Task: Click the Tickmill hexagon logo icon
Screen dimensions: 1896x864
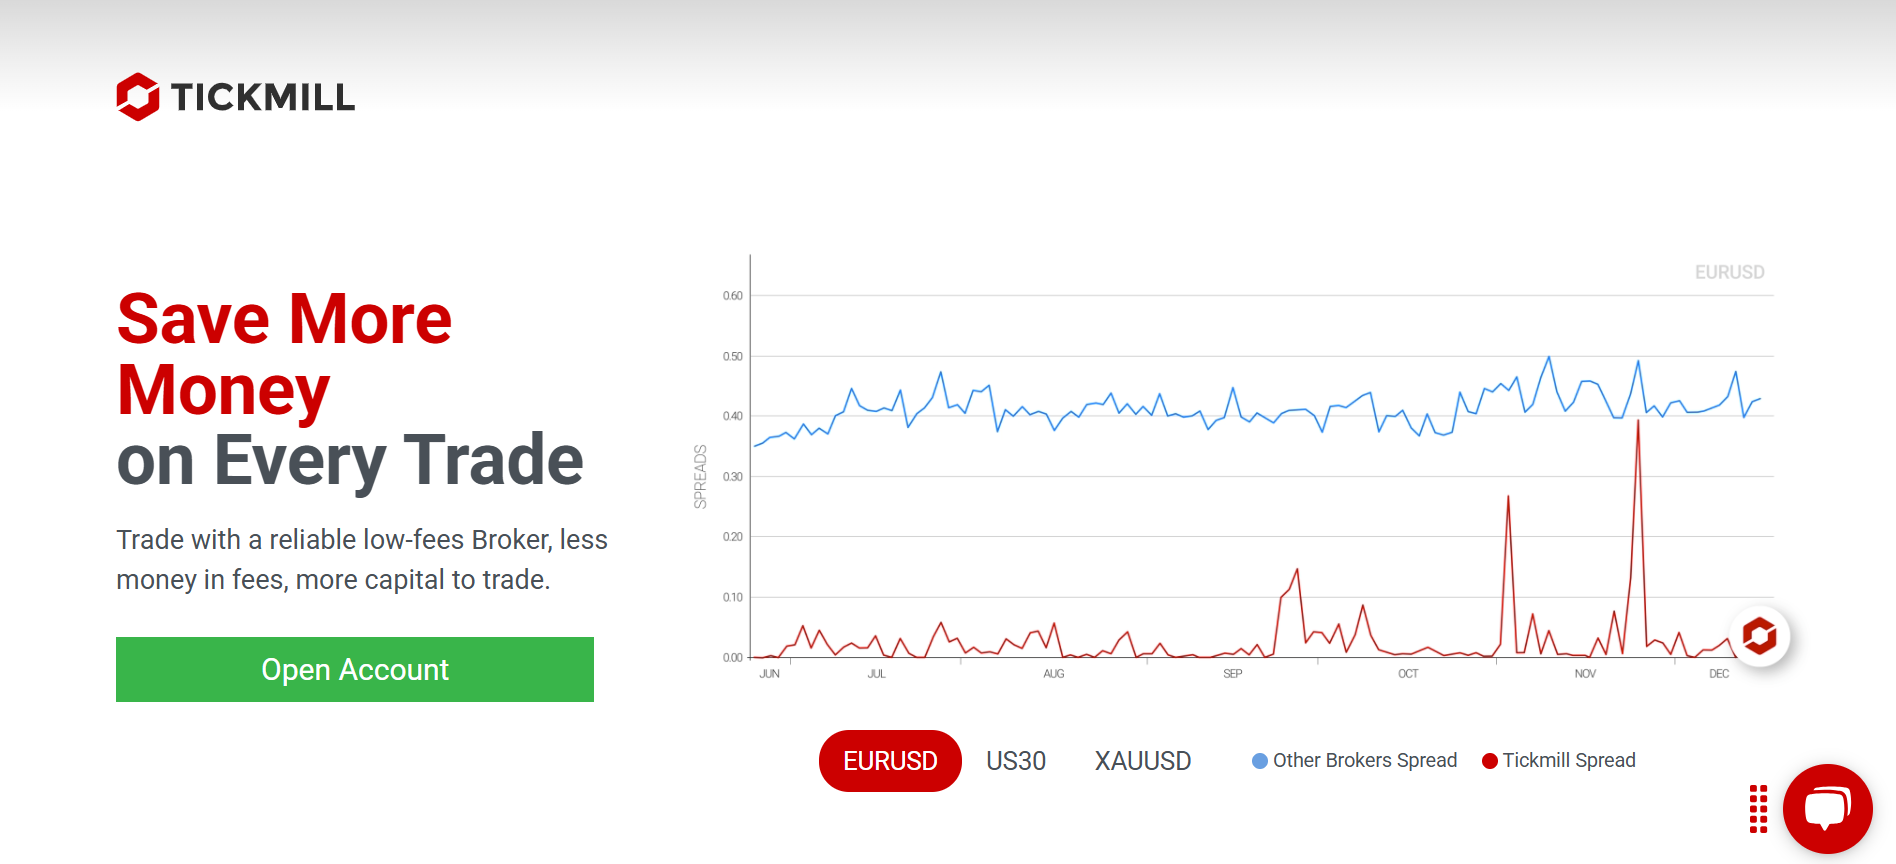Action: pos(138,97)
